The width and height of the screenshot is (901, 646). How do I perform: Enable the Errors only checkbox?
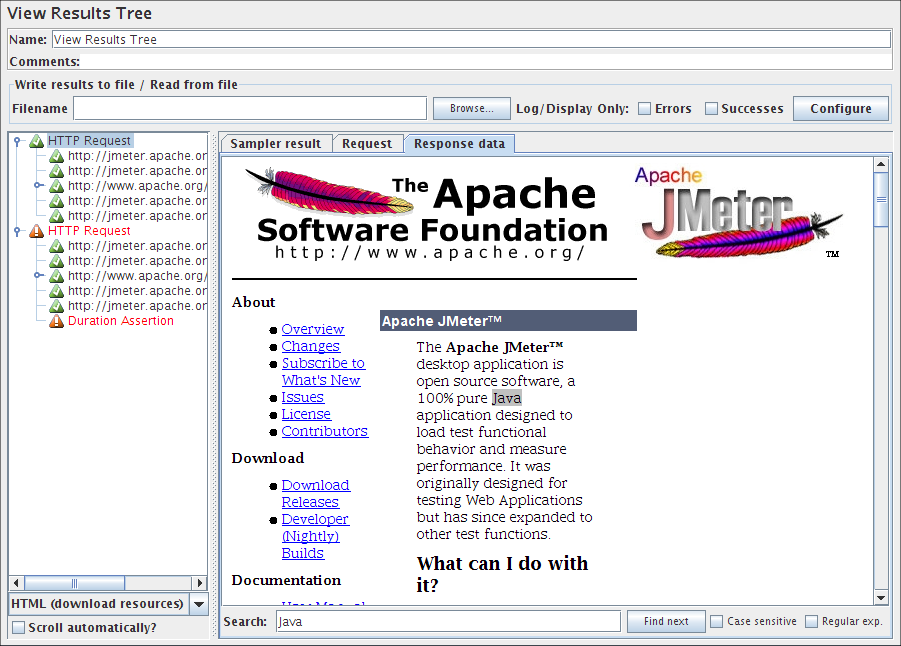[x=645, y=109]
